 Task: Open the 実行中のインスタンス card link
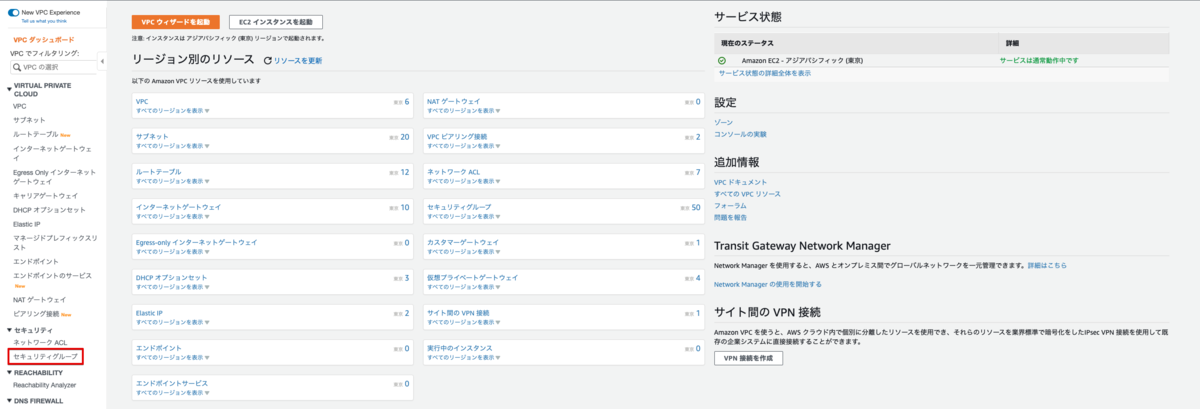[460, 348]
